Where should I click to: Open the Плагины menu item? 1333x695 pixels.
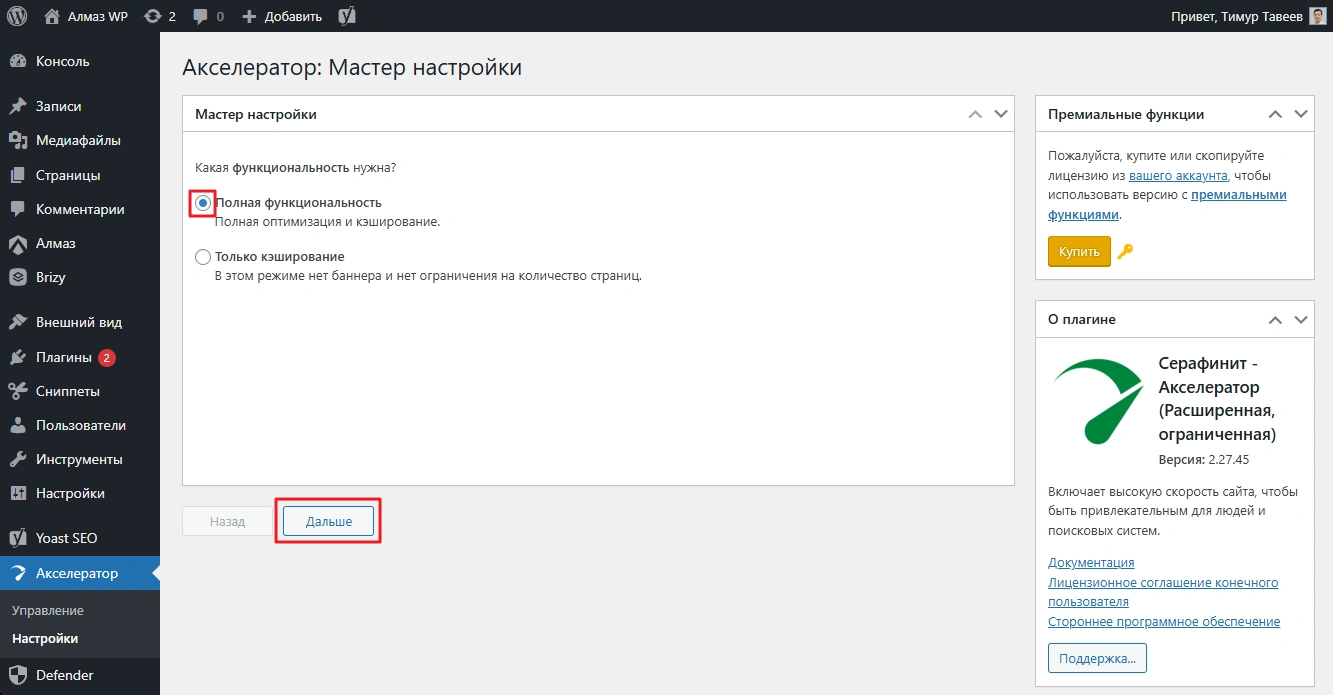pyautogui.click(x=63, y=357)
